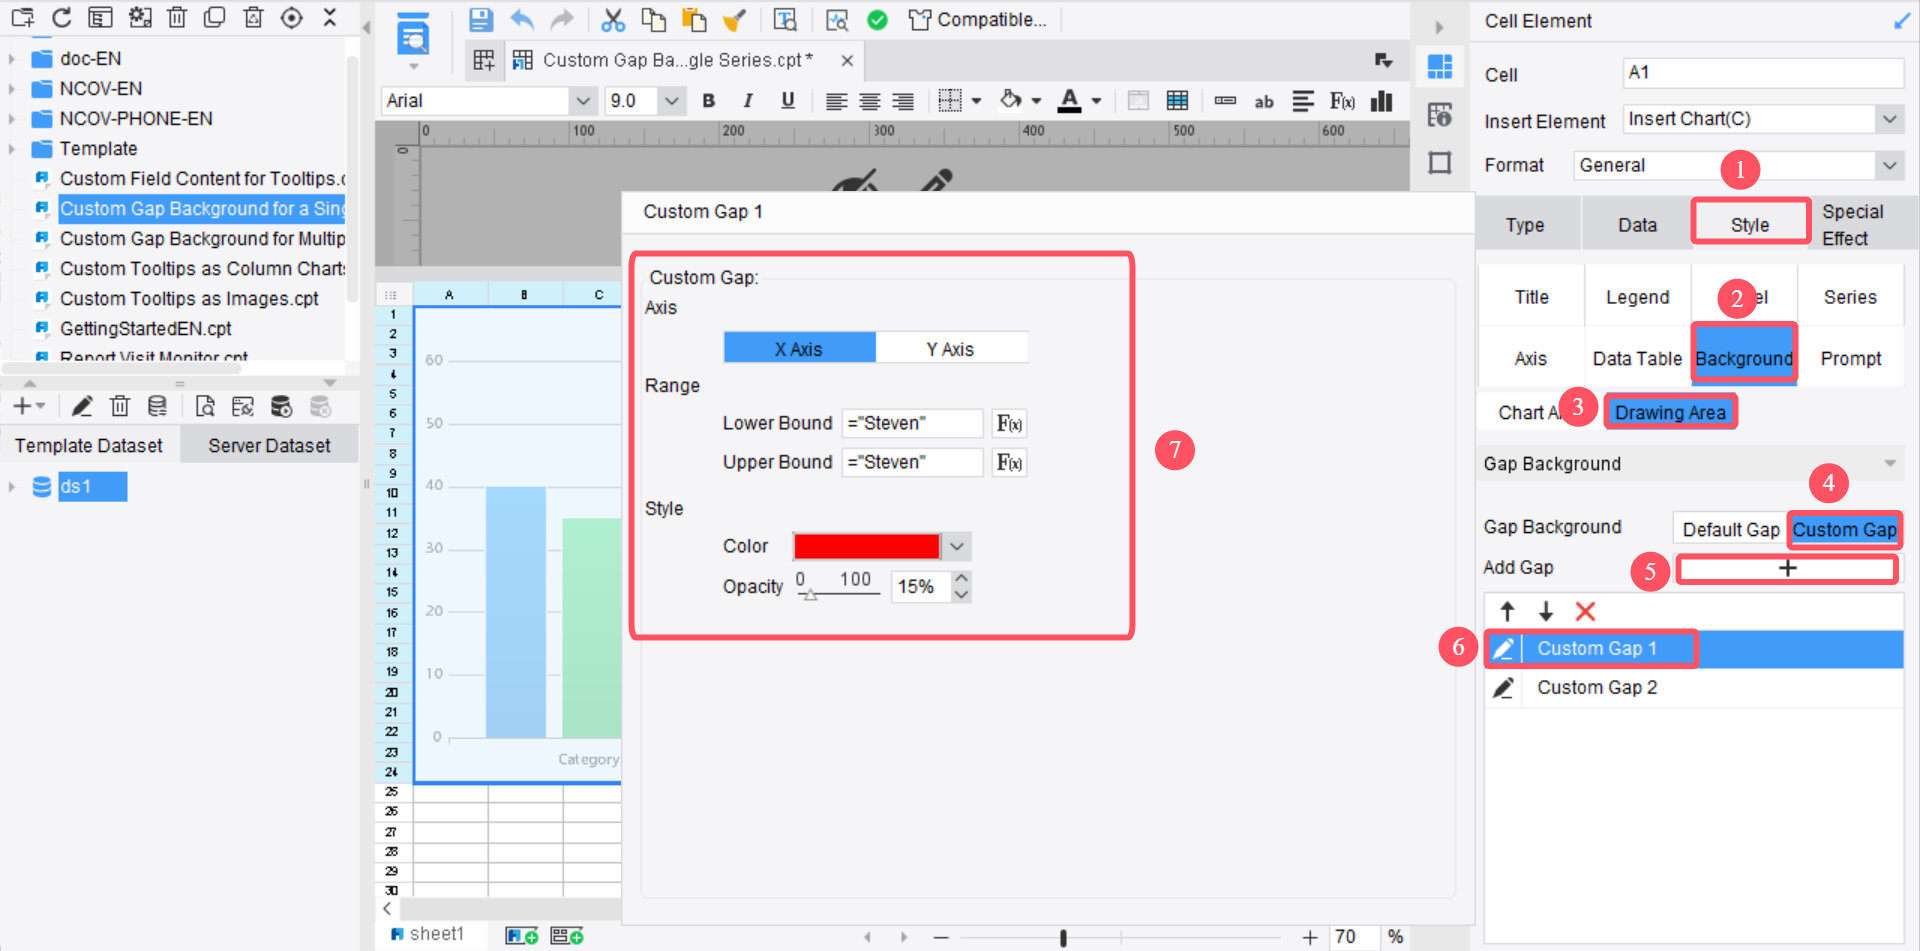Open Insert Element dropdown
The height and width of the screenshot is (951, 1920).
point(1889,119)
